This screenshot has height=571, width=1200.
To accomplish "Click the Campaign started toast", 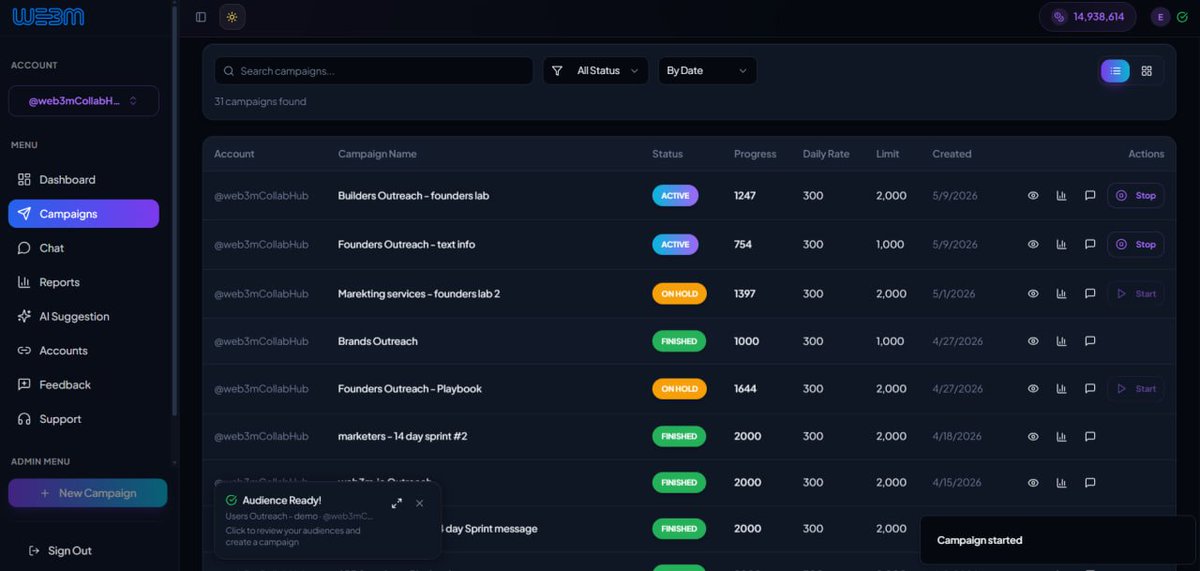I will coord(1057,541).
